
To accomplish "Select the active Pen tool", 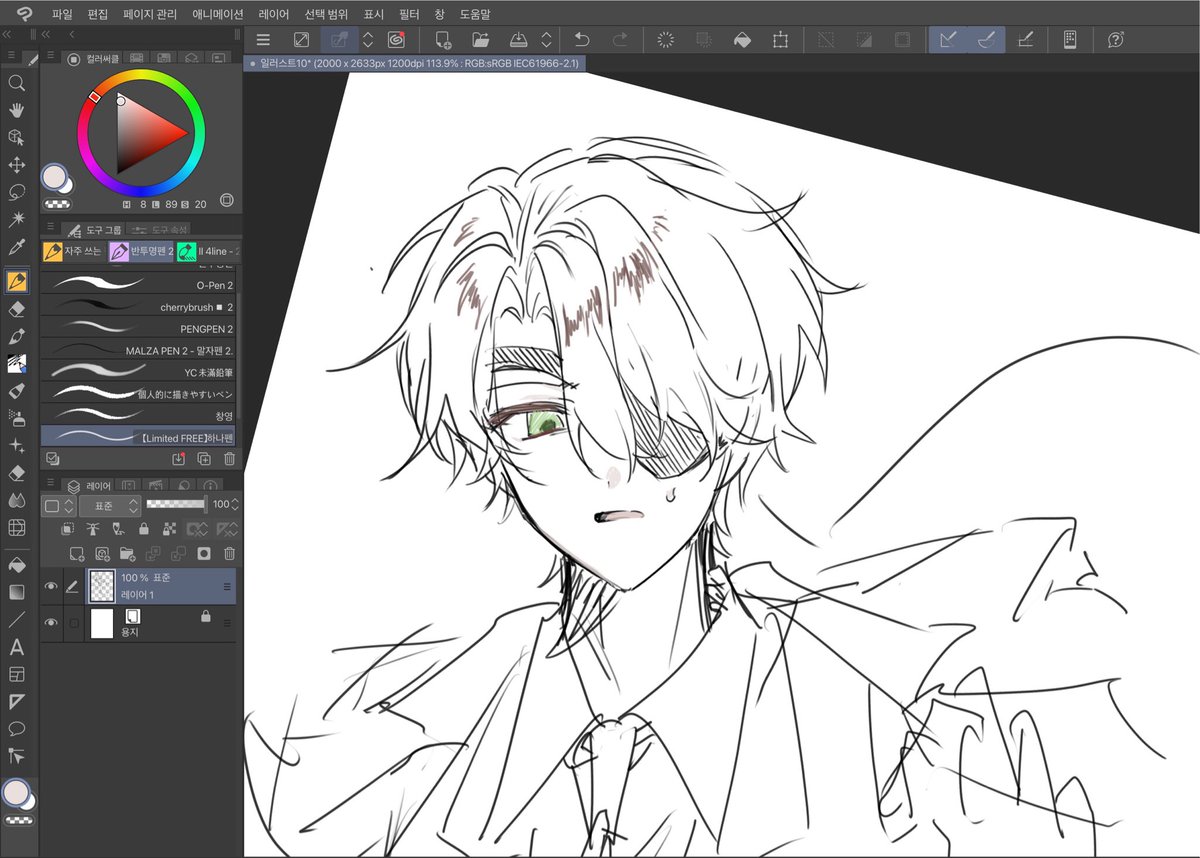I will pyautogui.click(x=17, y=281).
